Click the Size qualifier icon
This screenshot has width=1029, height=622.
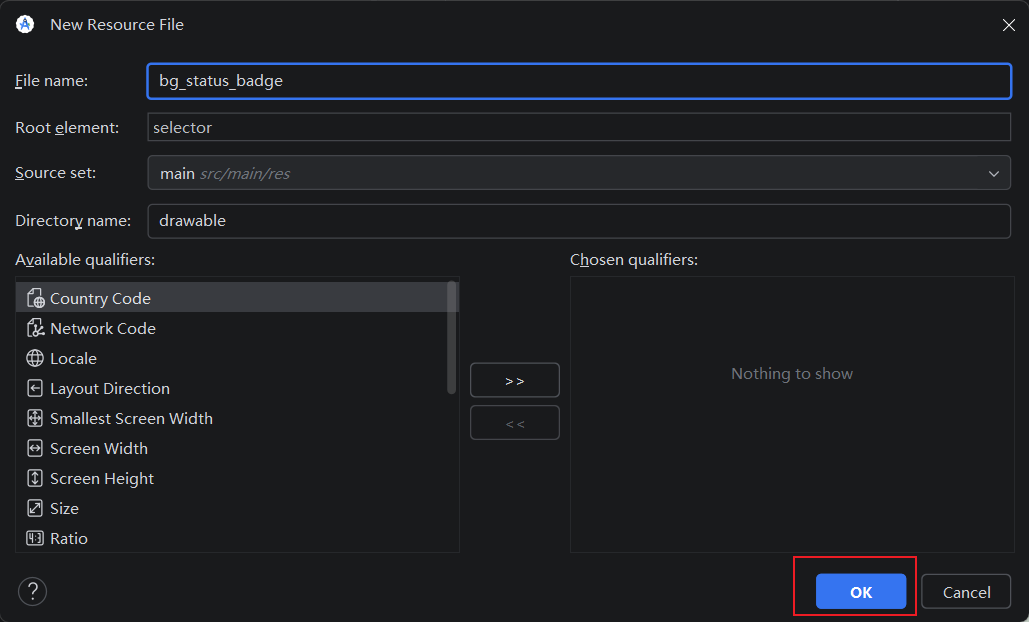(x=35, y=508)
